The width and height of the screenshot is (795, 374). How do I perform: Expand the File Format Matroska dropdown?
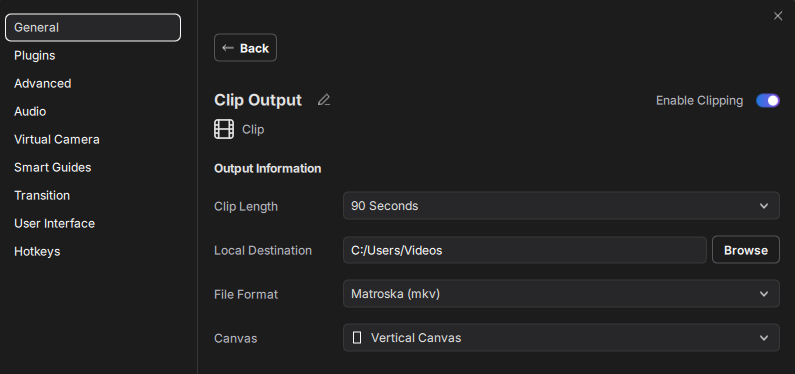click(x=561, y=293)
